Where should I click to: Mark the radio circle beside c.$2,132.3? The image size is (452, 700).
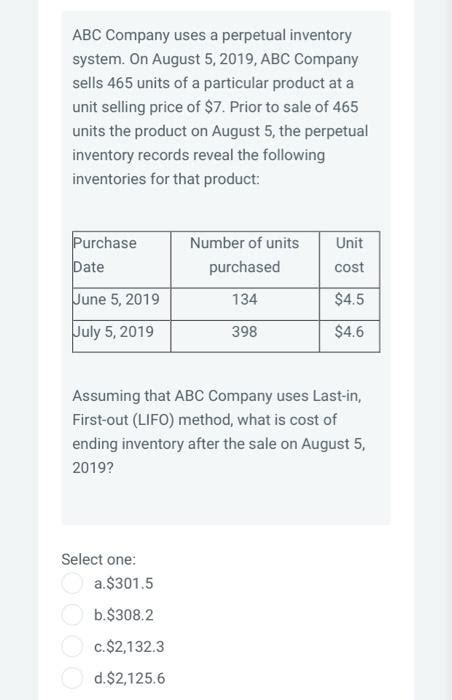click(x=71, y=646)
